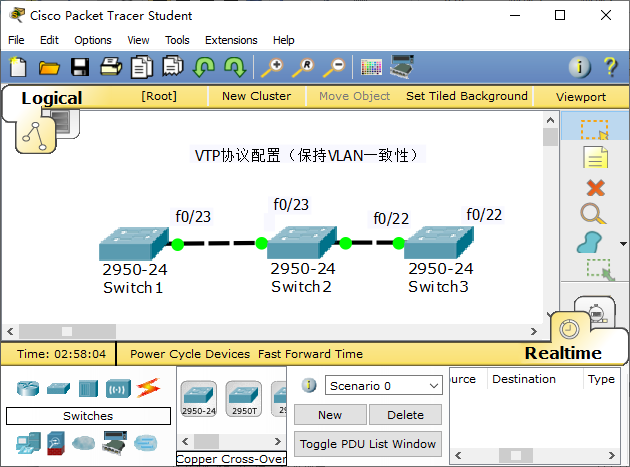Click the Delete scenario button
Screen dimensions: 630x467
(405, 415)
